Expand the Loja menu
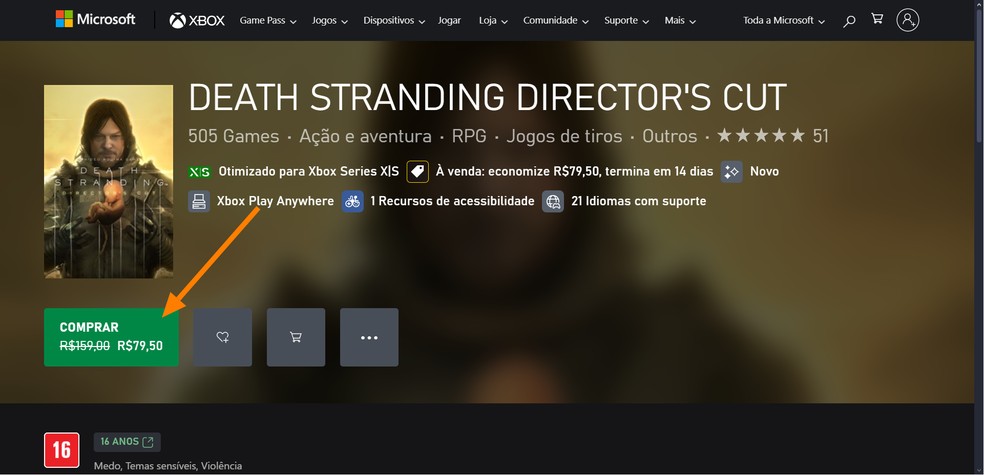The height and width of the screenshot is (475, 984). click(x=493, y=21)
